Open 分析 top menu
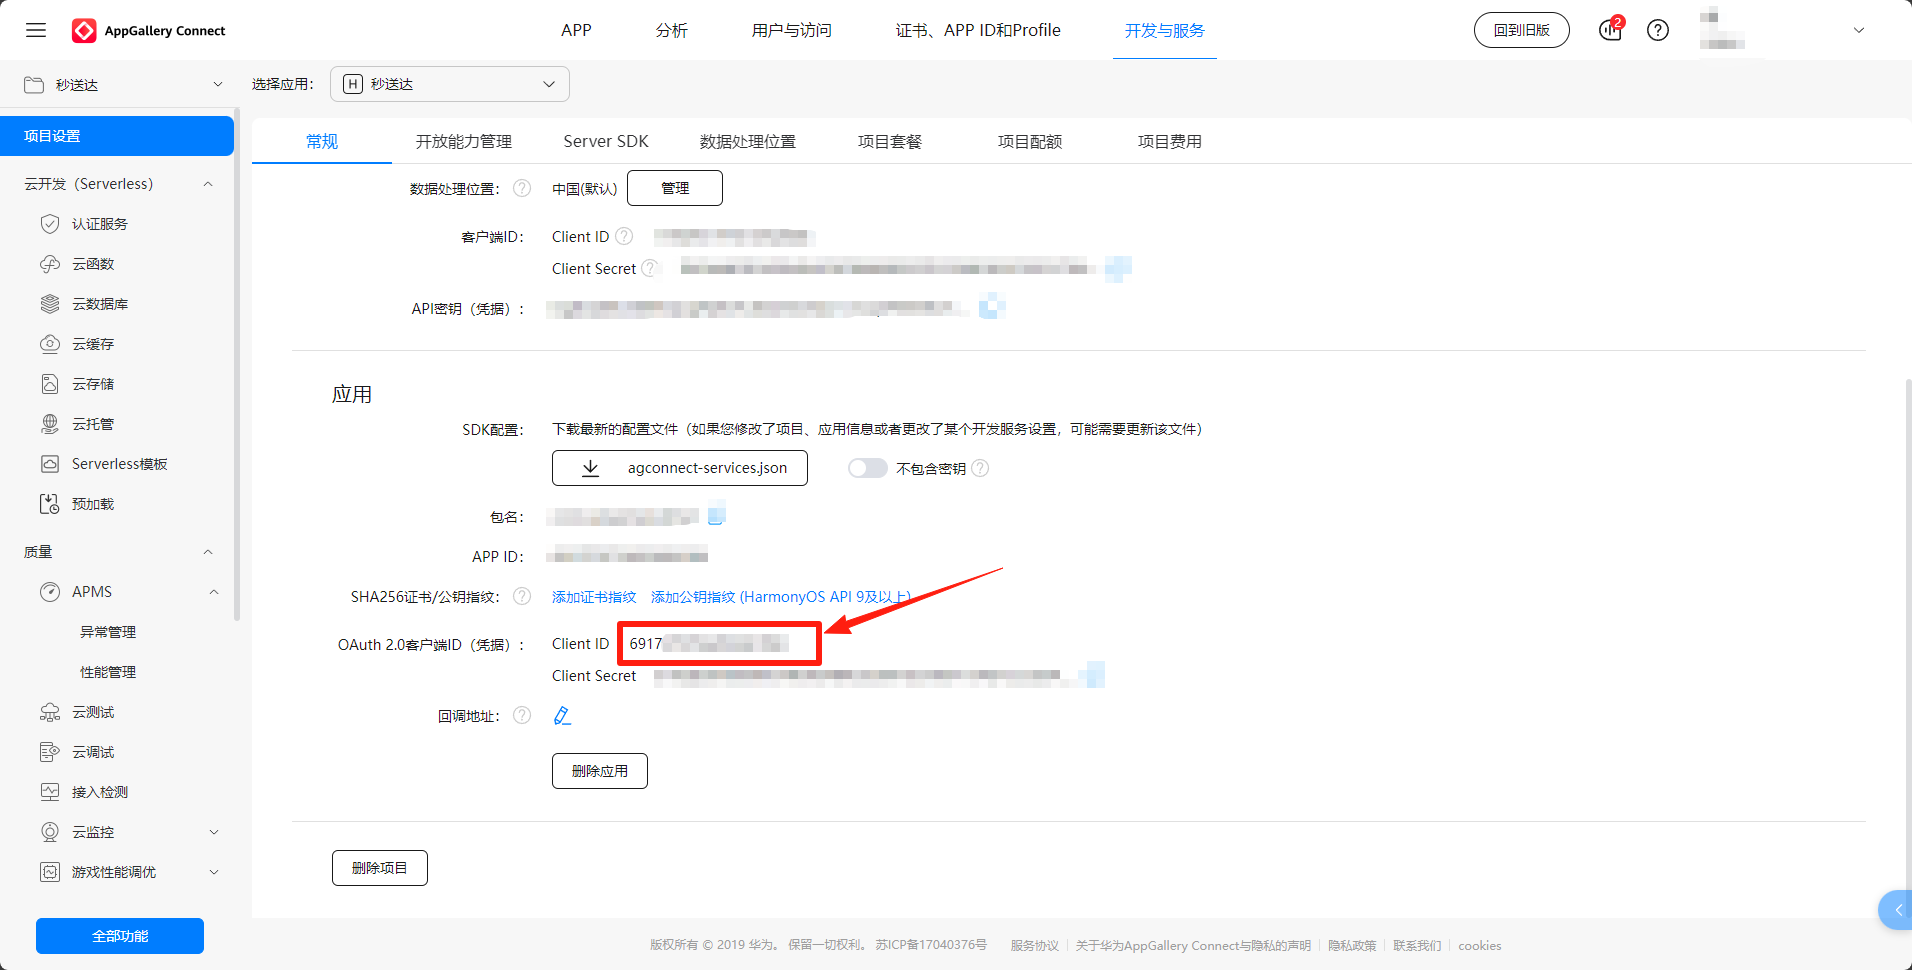This screenshot has height=970, width=1912. point(672,30)
